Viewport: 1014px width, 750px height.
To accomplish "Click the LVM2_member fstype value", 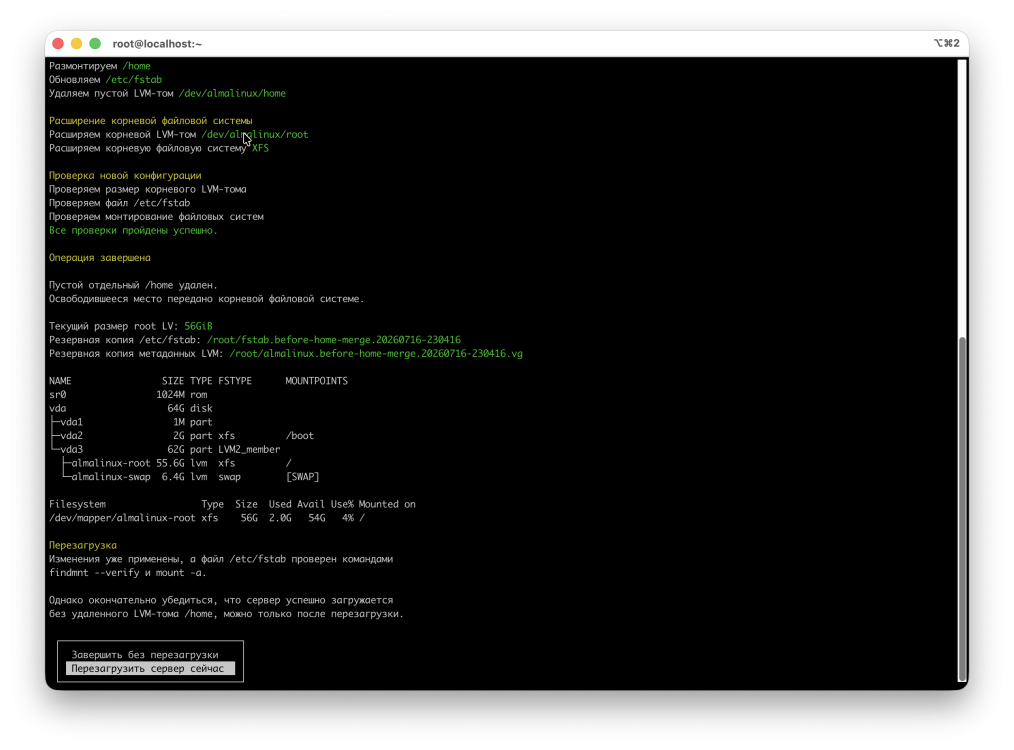I will click(249, 449).
